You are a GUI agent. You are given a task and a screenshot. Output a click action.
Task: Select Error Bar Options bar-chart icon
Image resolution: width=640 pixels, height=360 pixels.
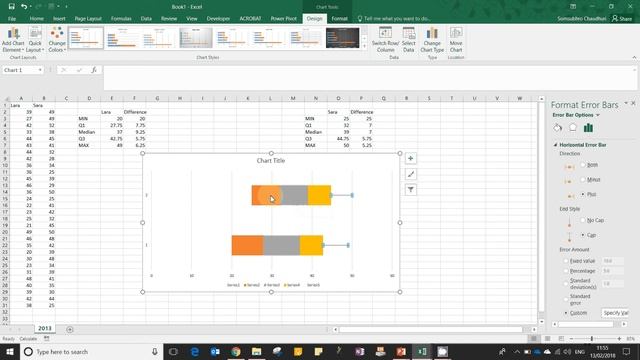(588, 128)
